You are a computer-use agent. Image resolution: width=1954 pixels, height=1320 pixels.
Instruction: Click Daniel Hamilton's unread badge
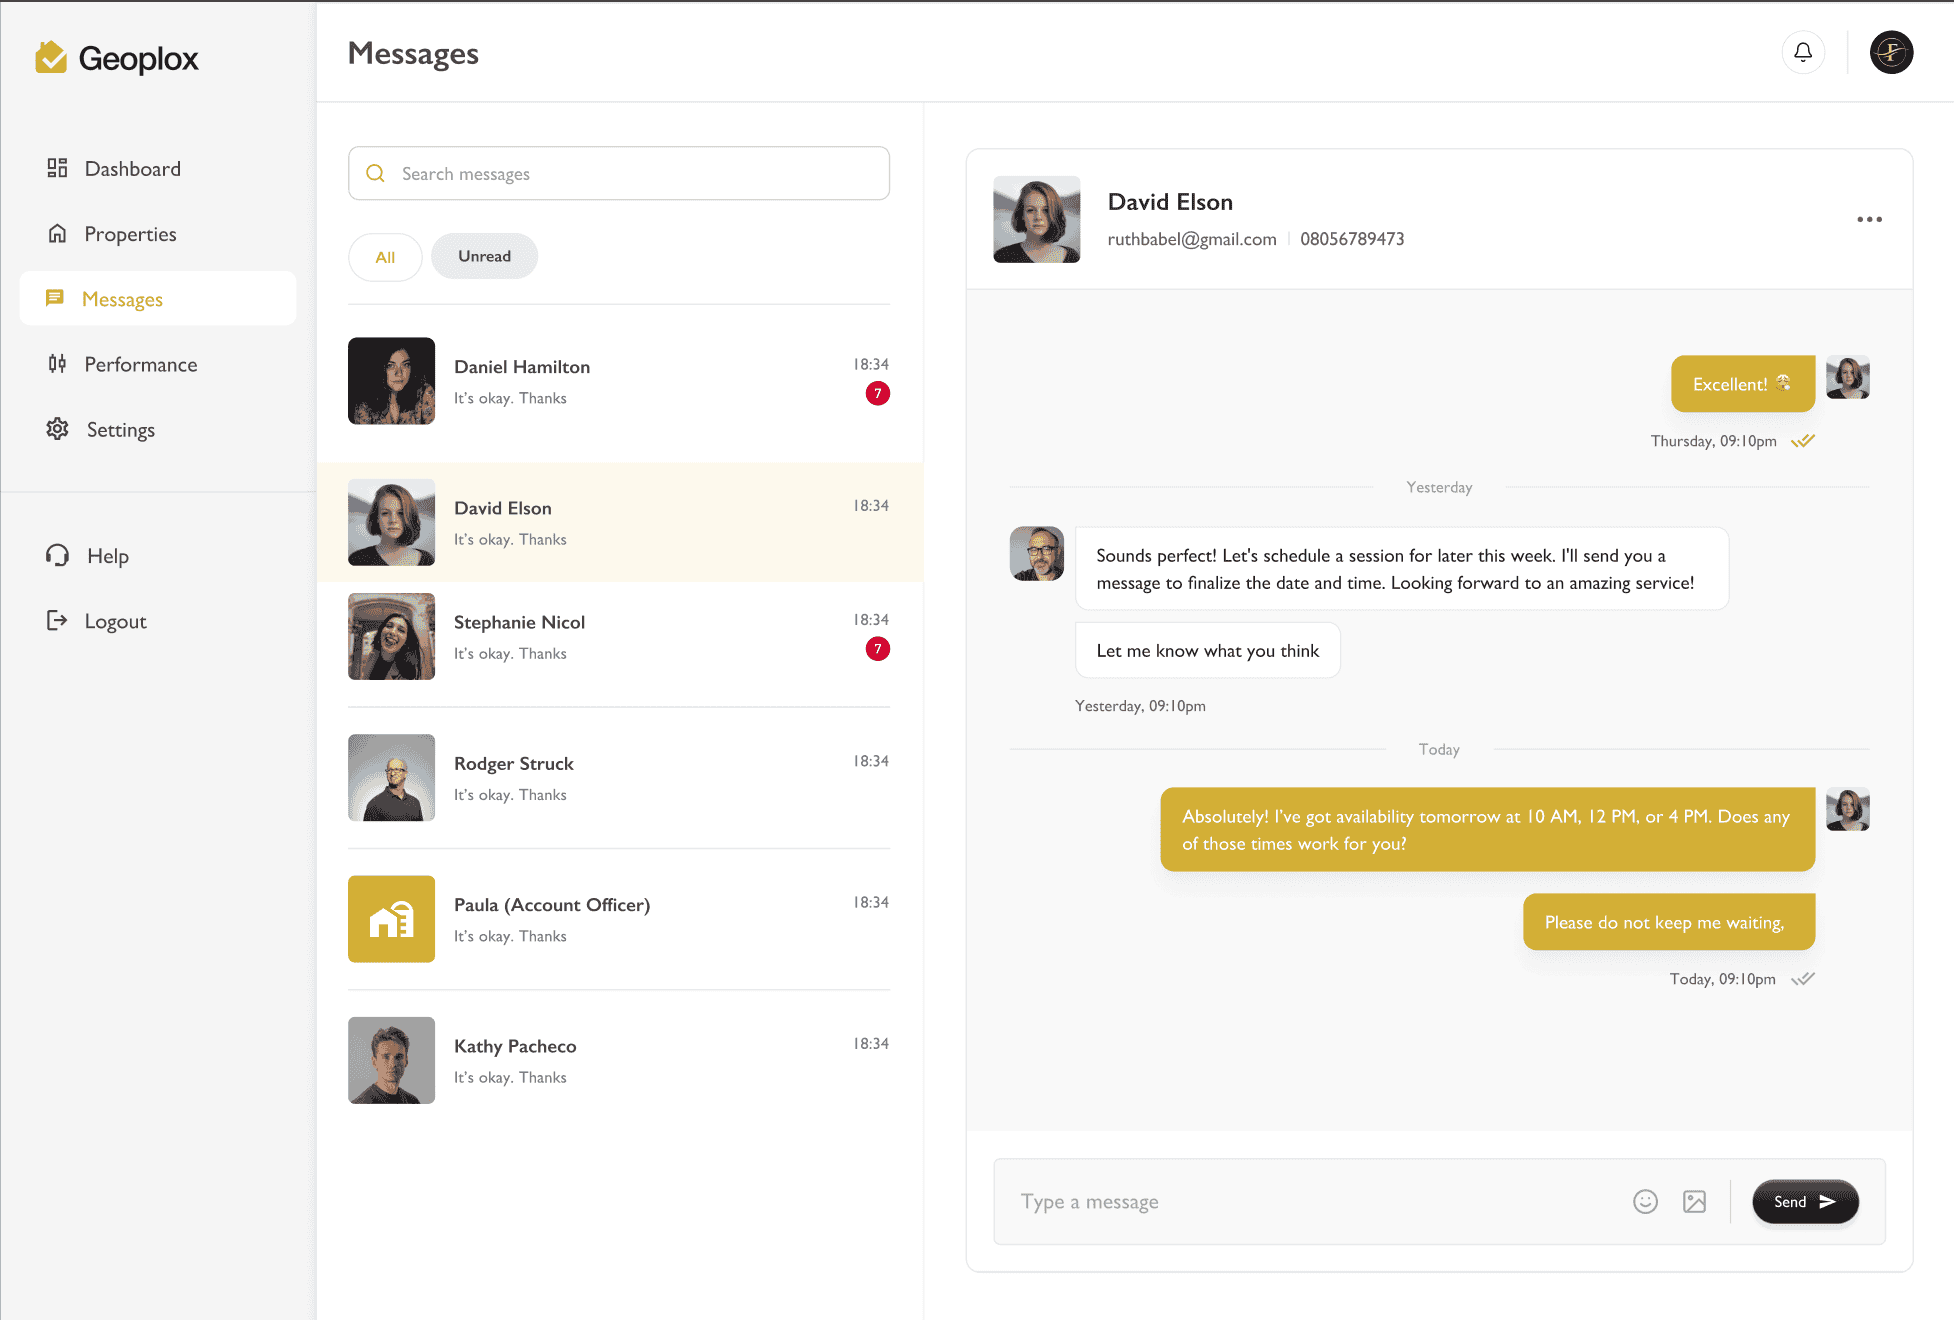click(x=877, y=393)
